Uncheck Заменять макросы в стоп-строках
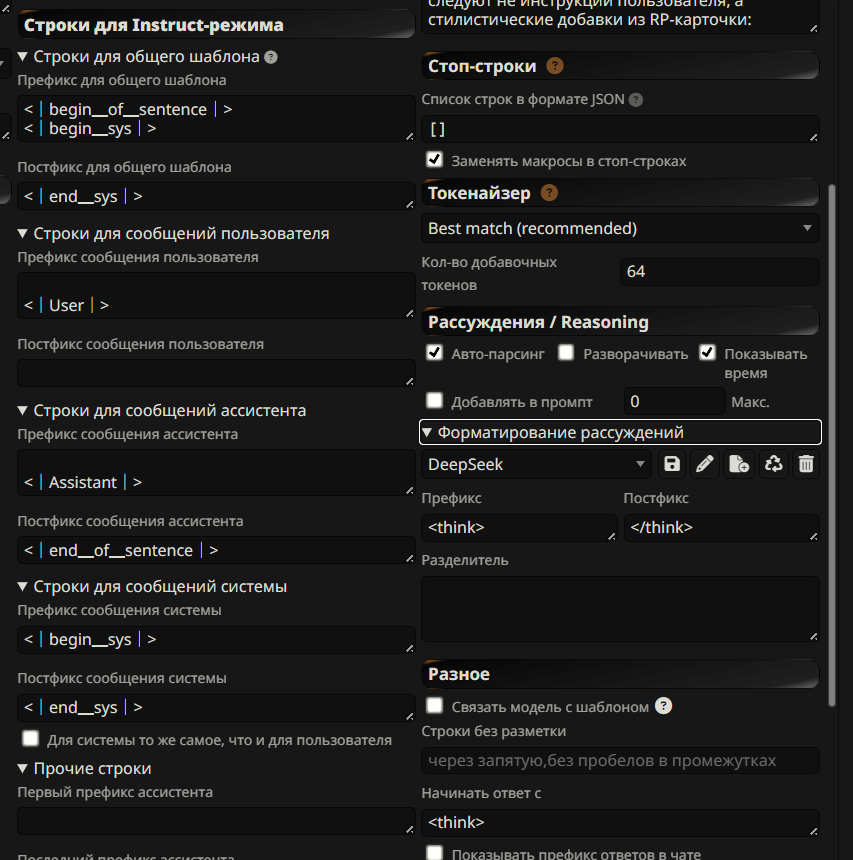The height and width of the screenshot is (860, 853). (434, 160)
